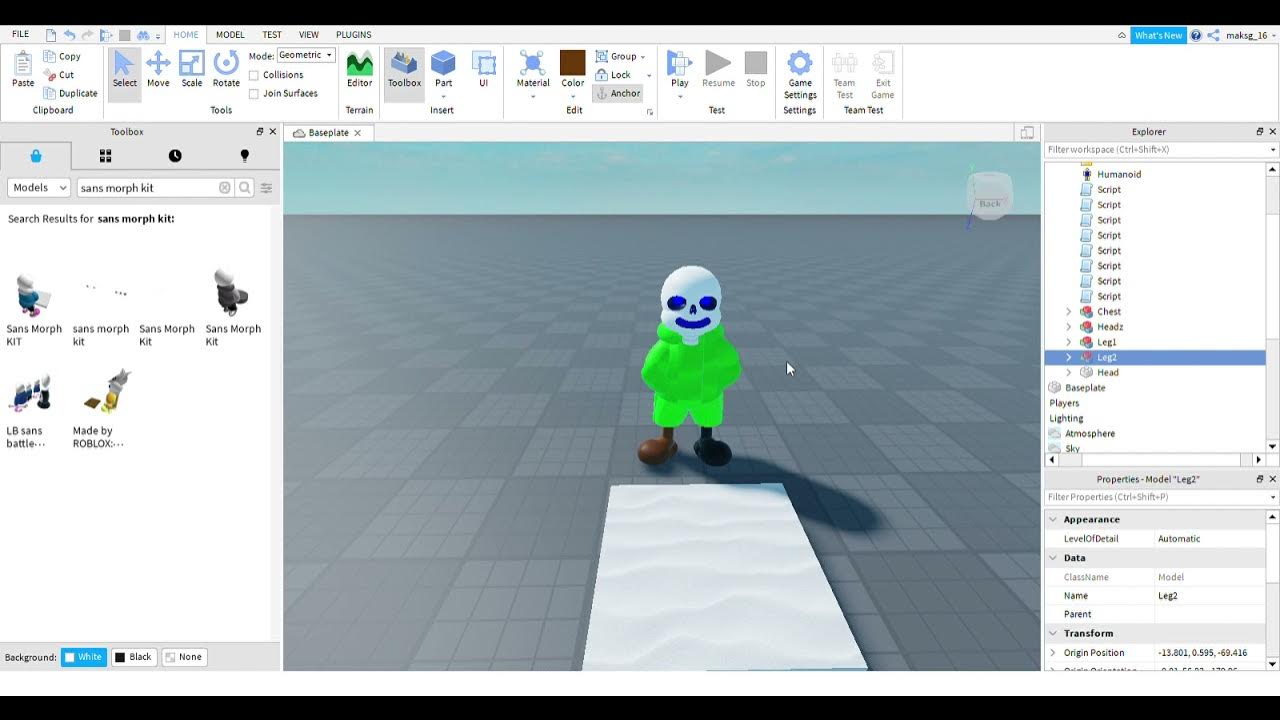Open the FILE menu

pos(20,35)
